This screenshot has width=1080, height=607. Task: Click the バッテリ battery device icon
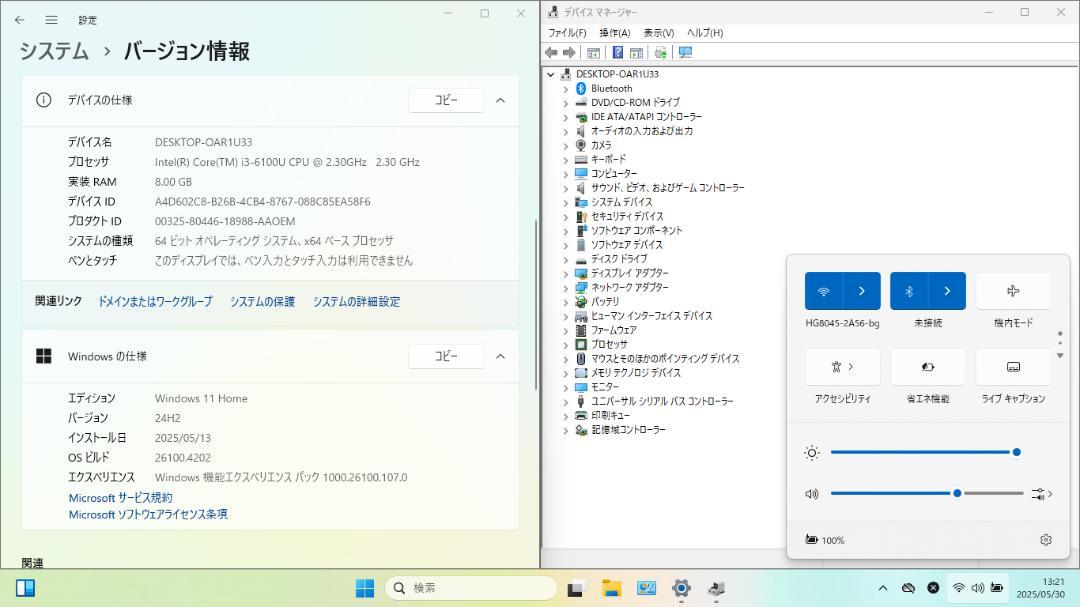tap(581, 302)
